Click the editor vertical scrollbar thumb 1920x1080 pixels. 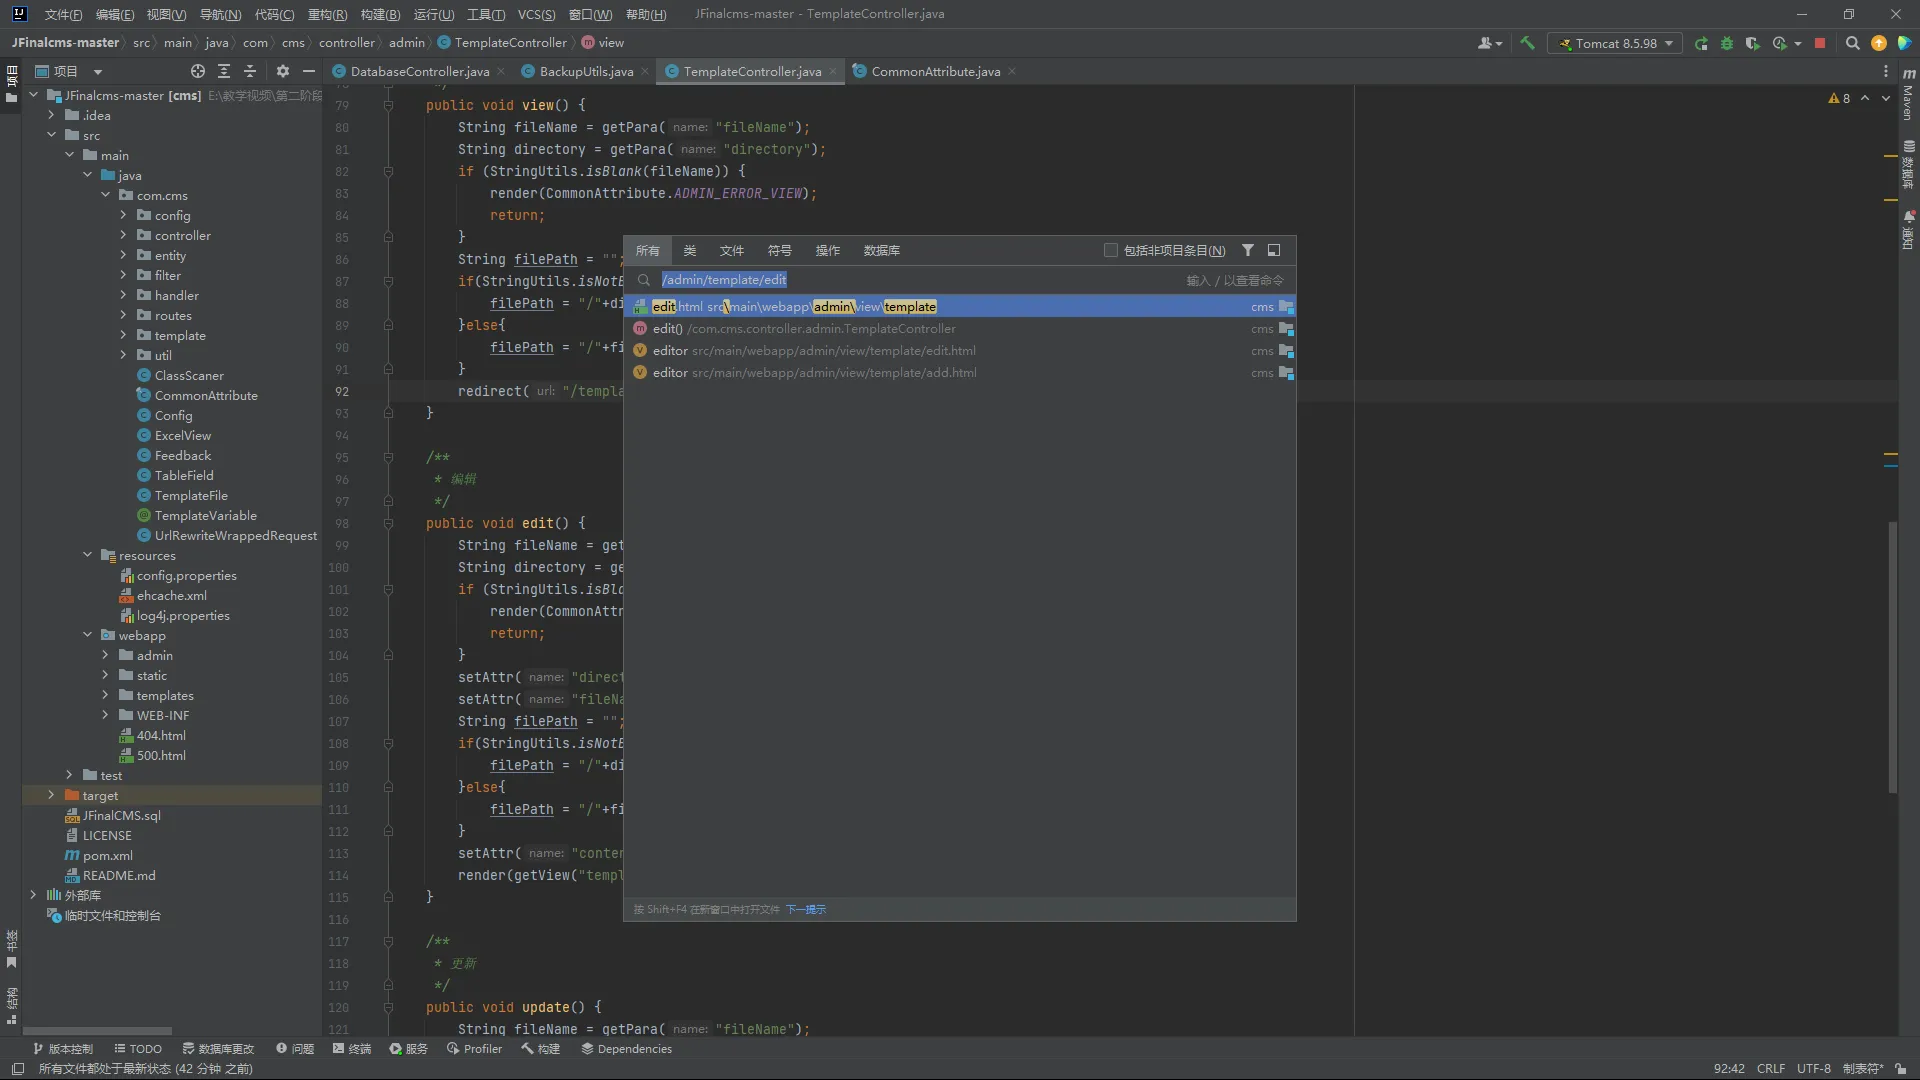pos(1892,655)
